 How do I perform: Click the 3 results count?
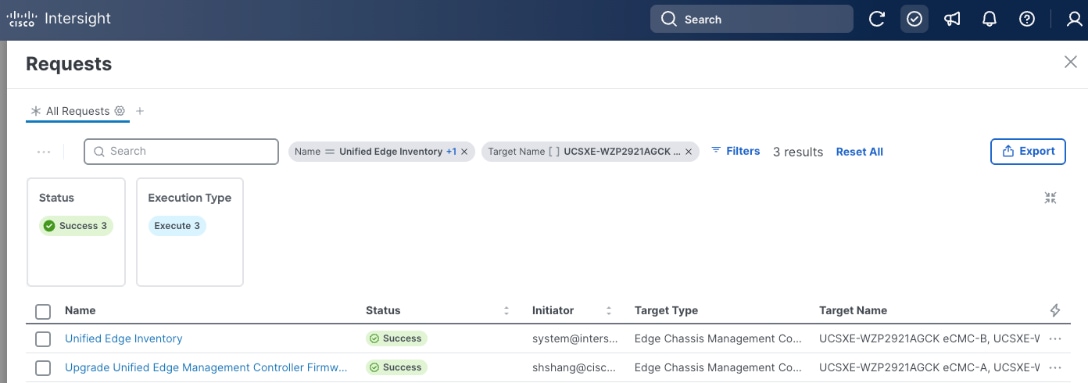click(x=798, y=152)
